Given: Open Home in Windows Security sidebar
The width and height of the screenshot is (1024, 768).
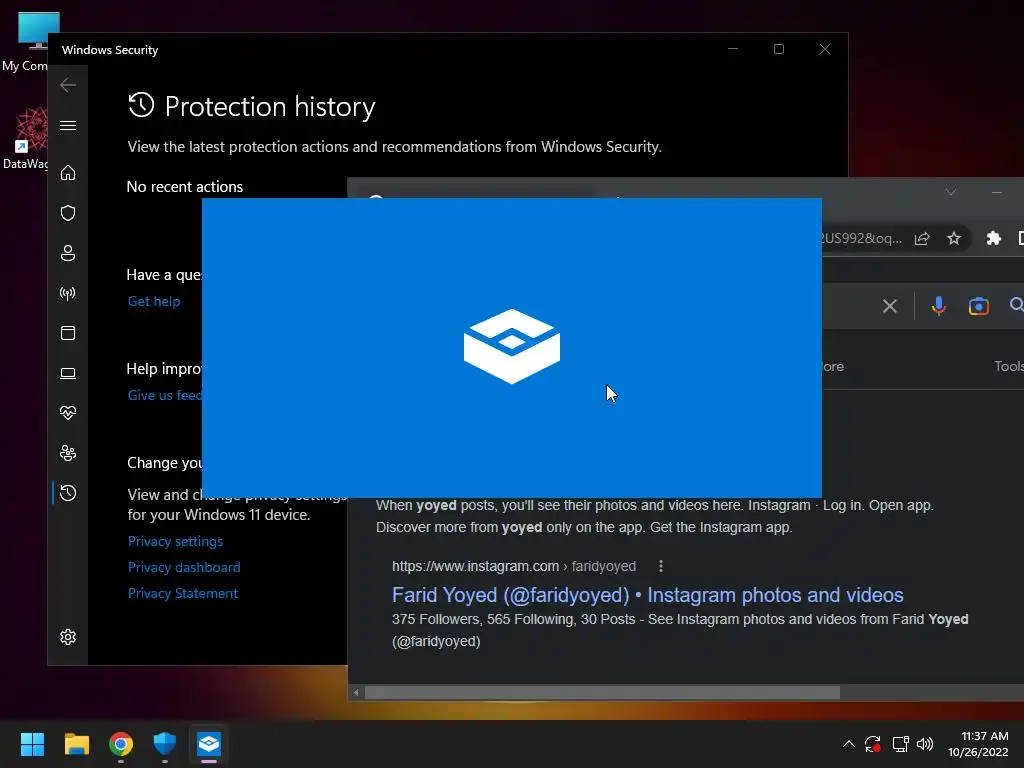Looking at the screenshot, I should (x=68, y=173).
